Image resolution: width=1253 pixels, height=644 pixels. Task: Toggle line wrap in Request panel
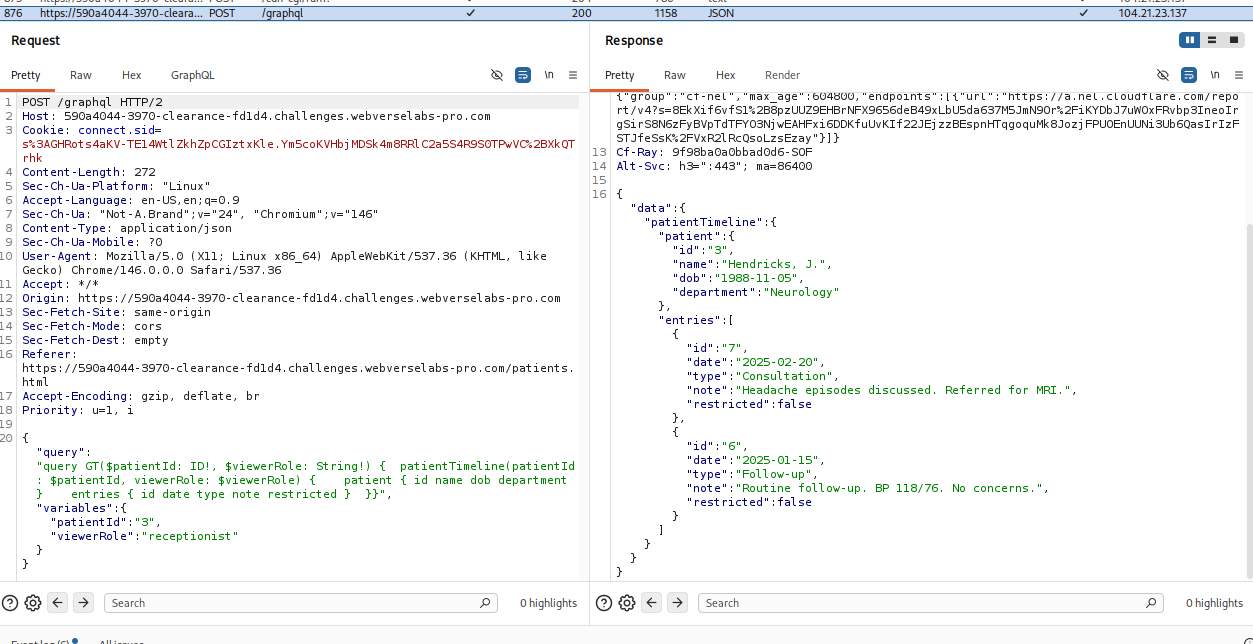523,75
